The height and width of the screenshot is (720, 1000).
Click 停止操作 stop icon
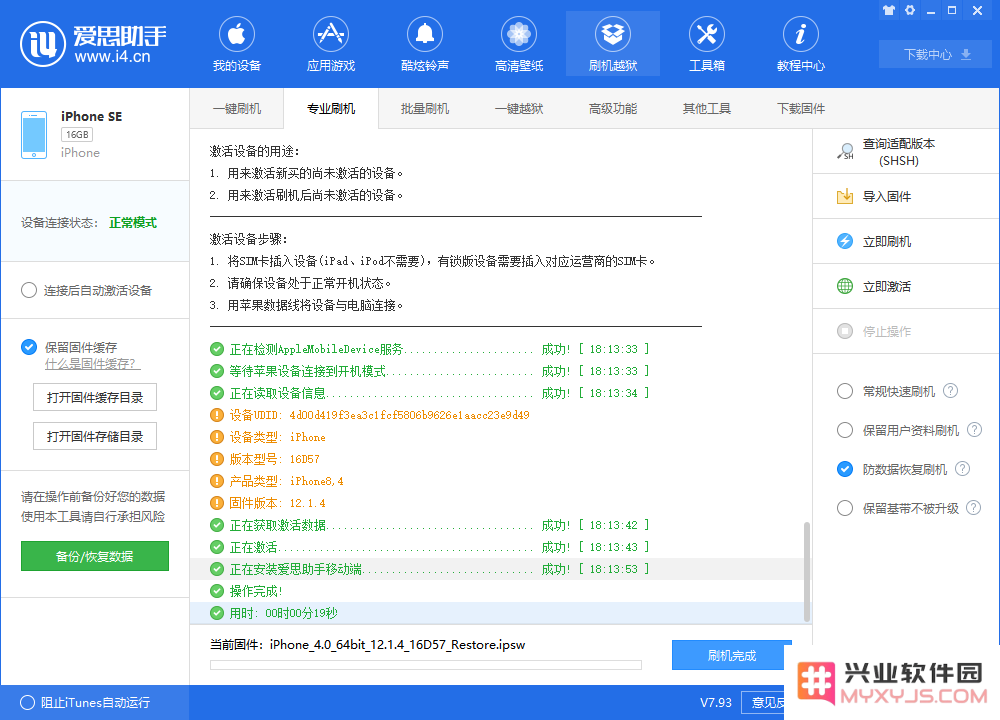(845, 331)
